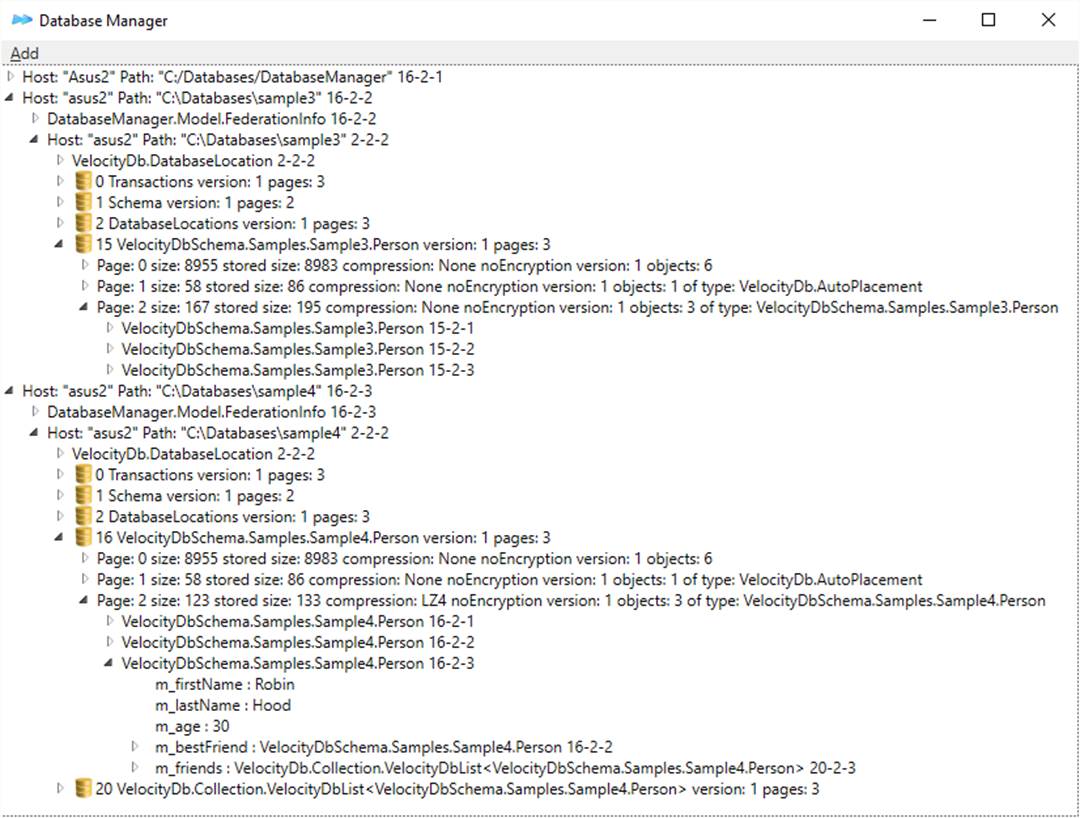Minimize the Database Manager window
This screenshot has height=818, width=1080.
tap(929, 20)
